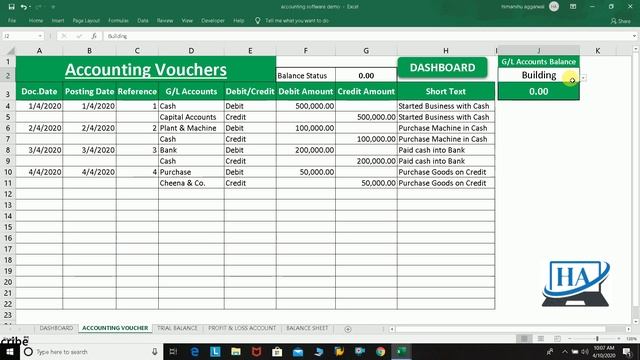Expand the formula bar chevron

coord(634,36)
